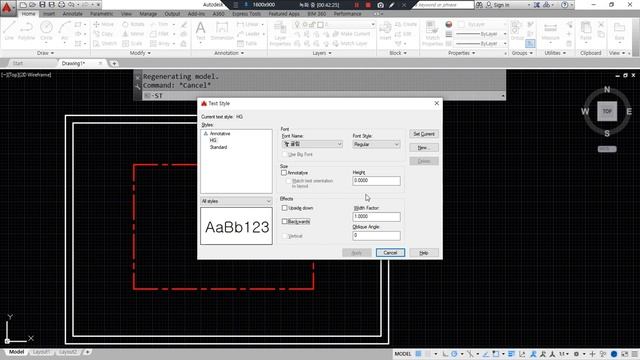The width and height of the screenshot is (640, 360).
Task: Click the Help button in Text Style dialog
Action: [x=424, y=253]
